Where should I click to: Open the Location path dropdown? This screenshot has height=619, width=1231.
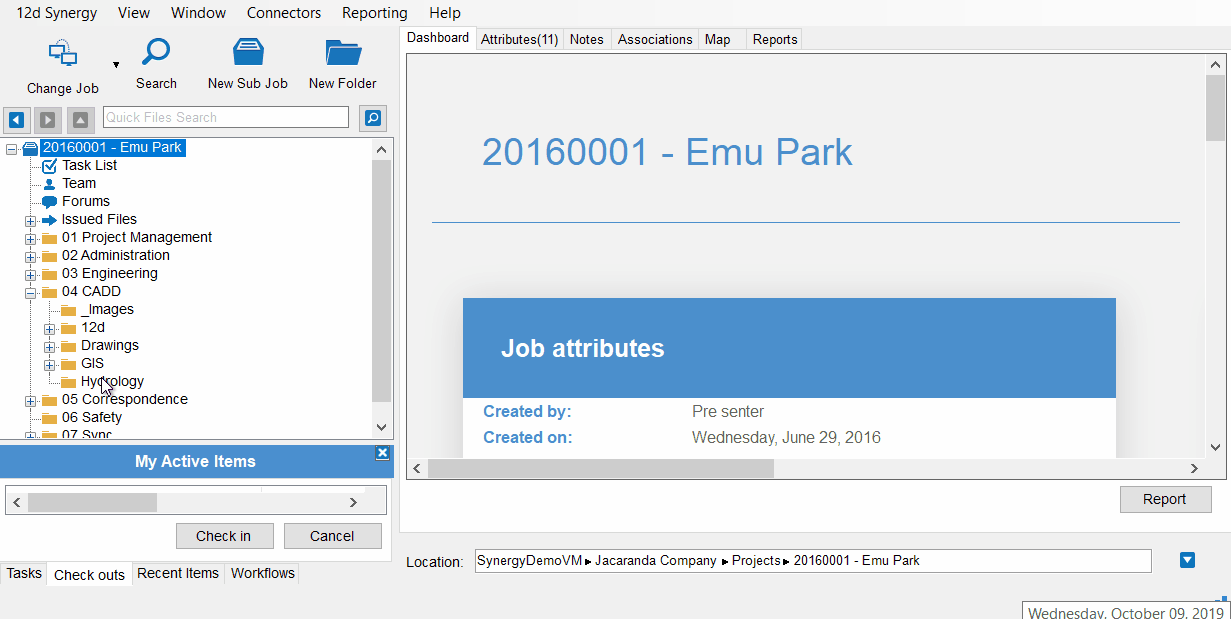click(1187, 560)
